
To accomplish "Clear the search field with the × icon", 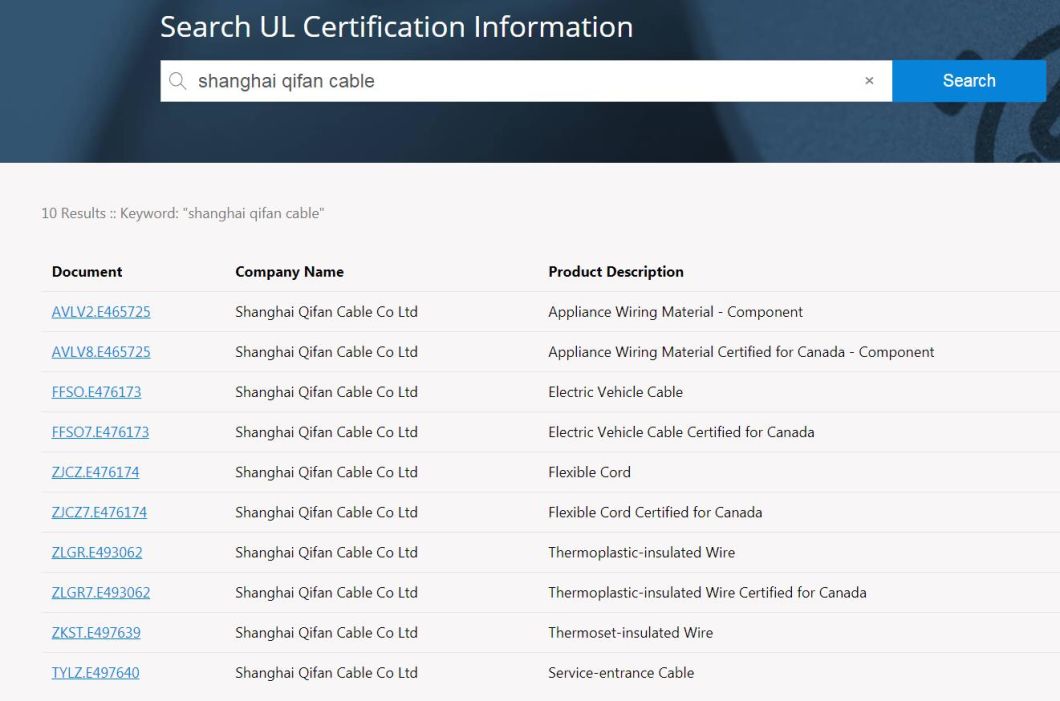I will (x=869, y=81).
